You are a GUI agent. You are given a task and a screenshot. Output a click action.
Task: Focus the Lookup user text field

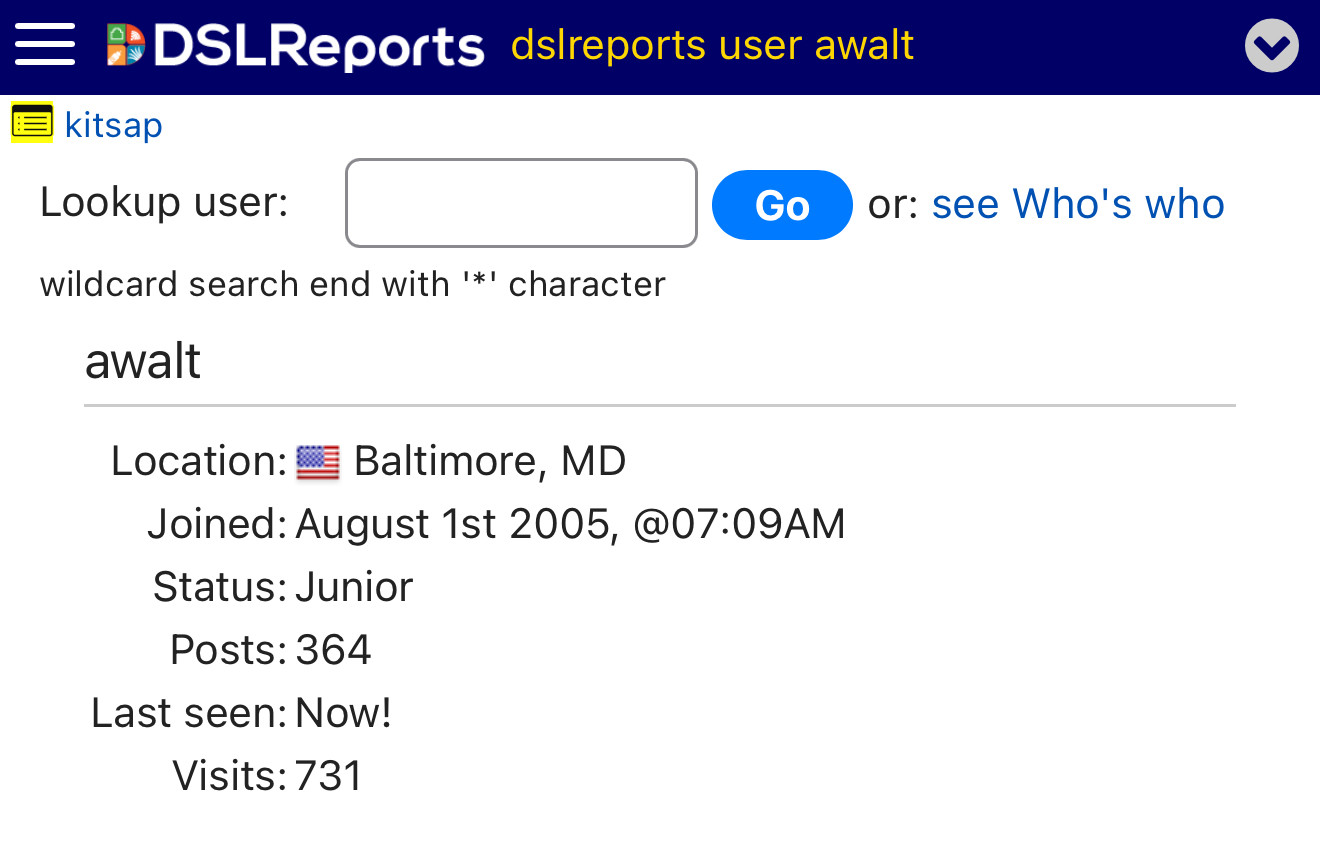(x=521, y=203)
